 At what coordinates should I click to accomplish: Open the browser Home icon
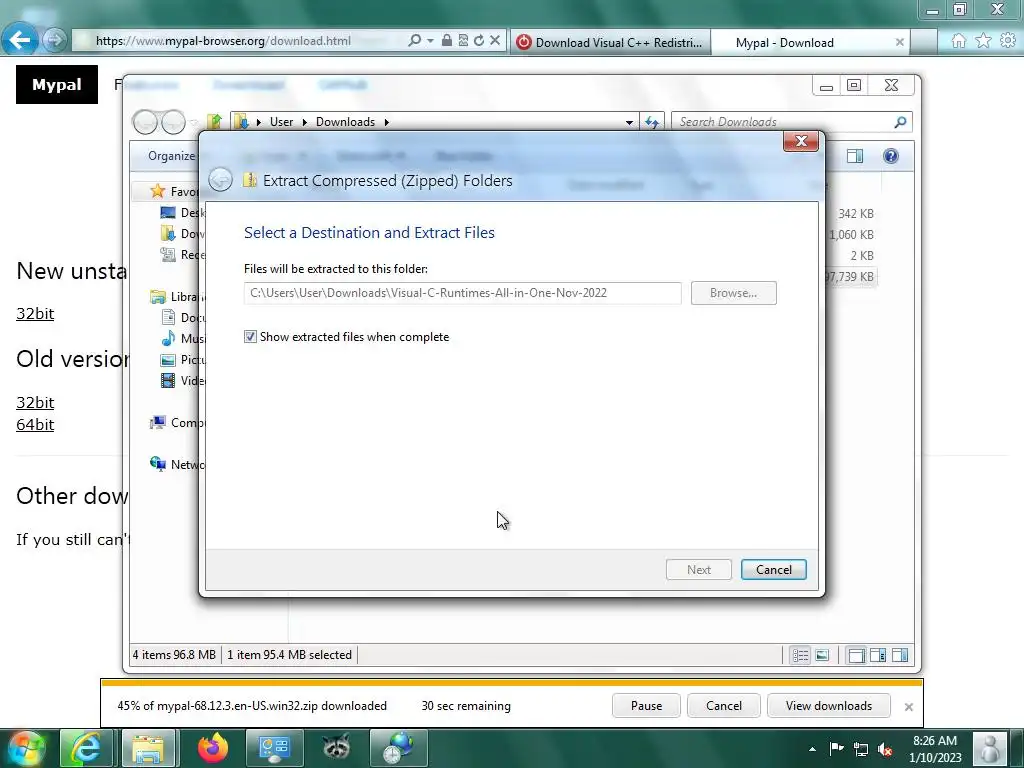[958, 41]
